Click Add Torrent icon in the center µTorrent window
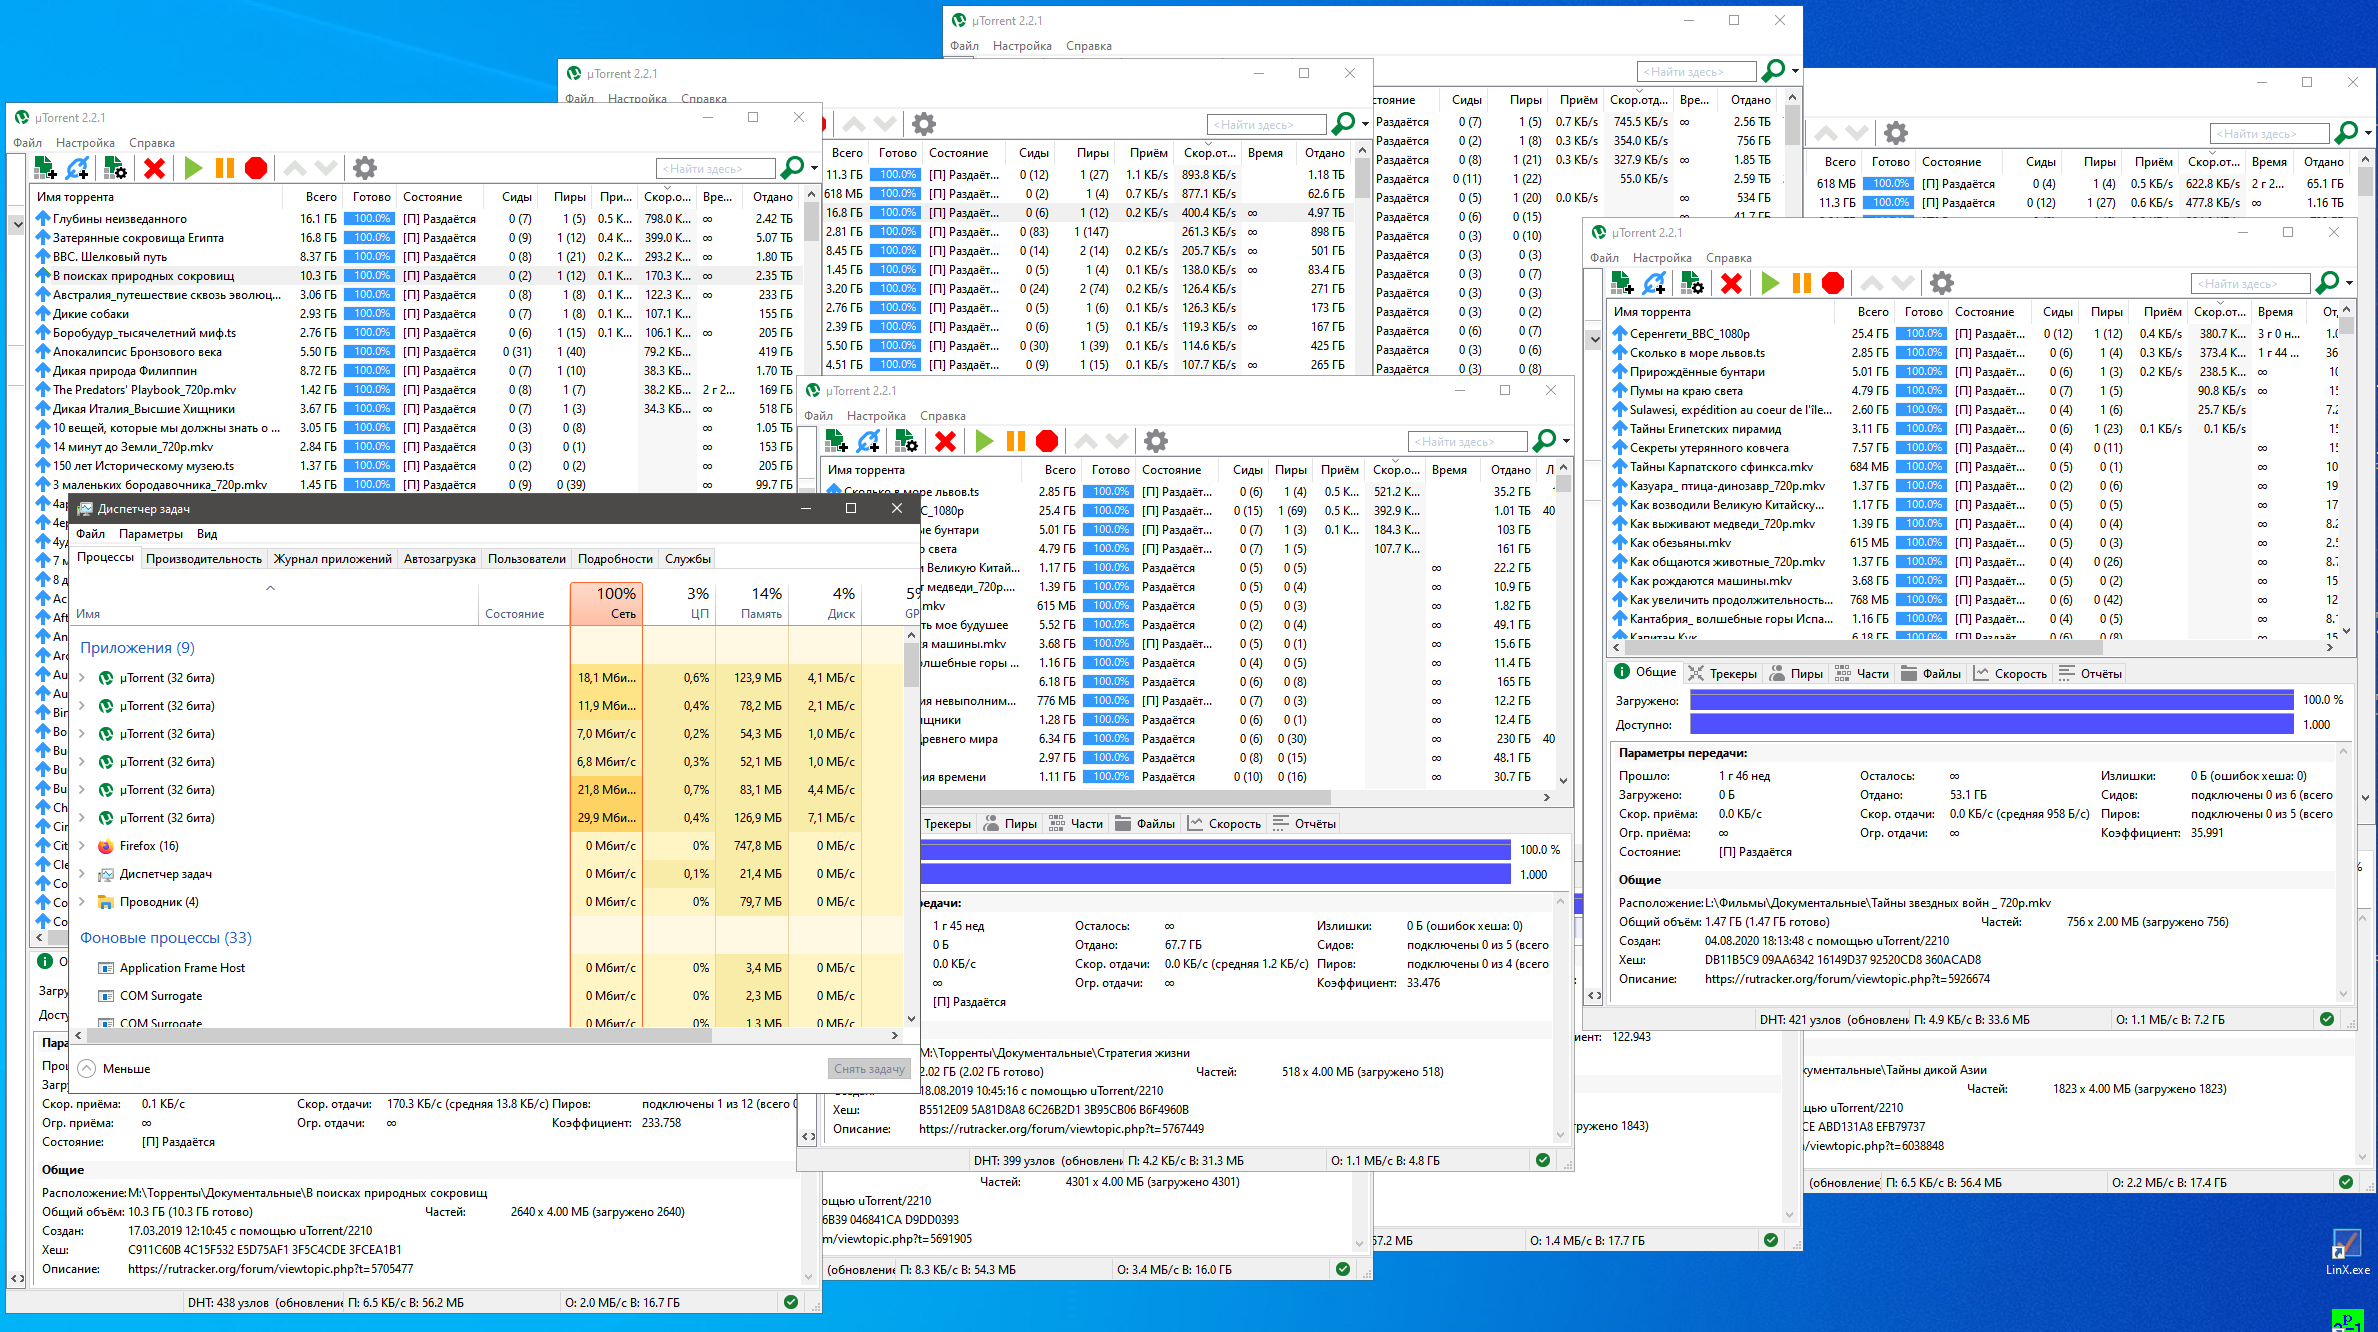Viewport: 2378px width, 1332px height. (836, 441)
